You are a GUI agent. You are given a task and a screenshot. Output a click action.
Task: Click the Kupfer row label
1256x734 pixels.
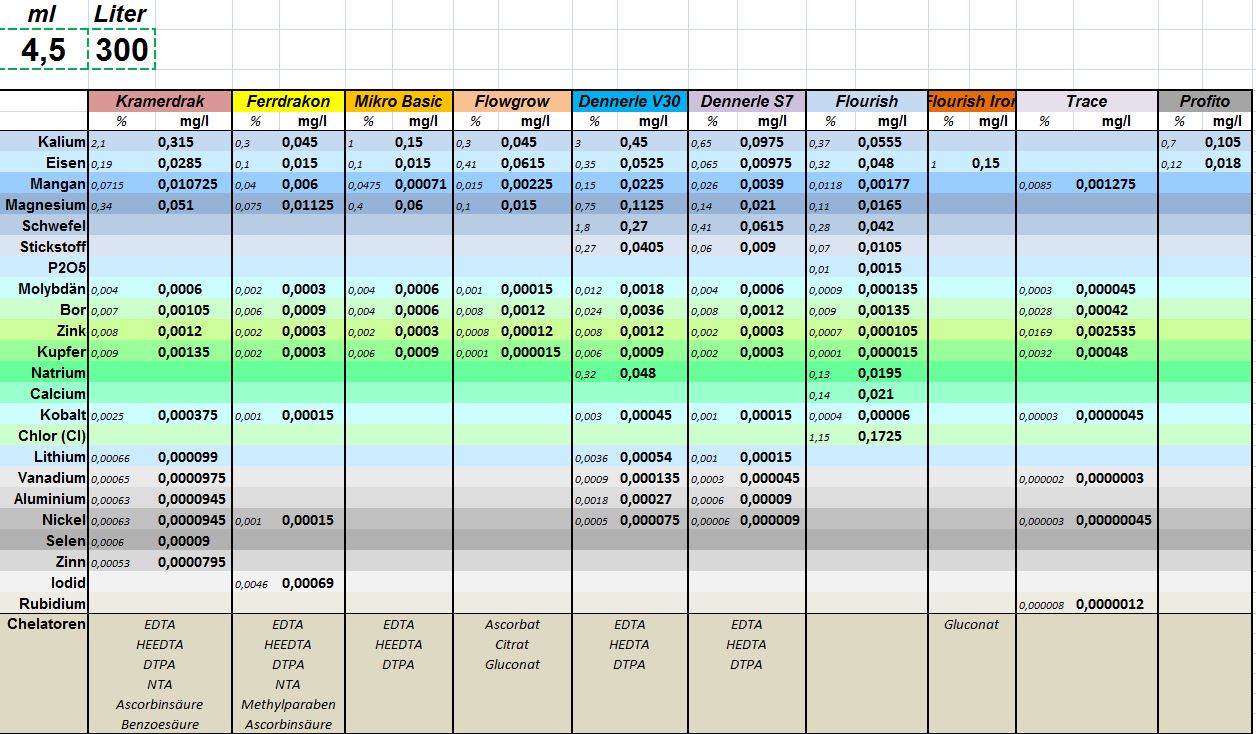[62, 352]
